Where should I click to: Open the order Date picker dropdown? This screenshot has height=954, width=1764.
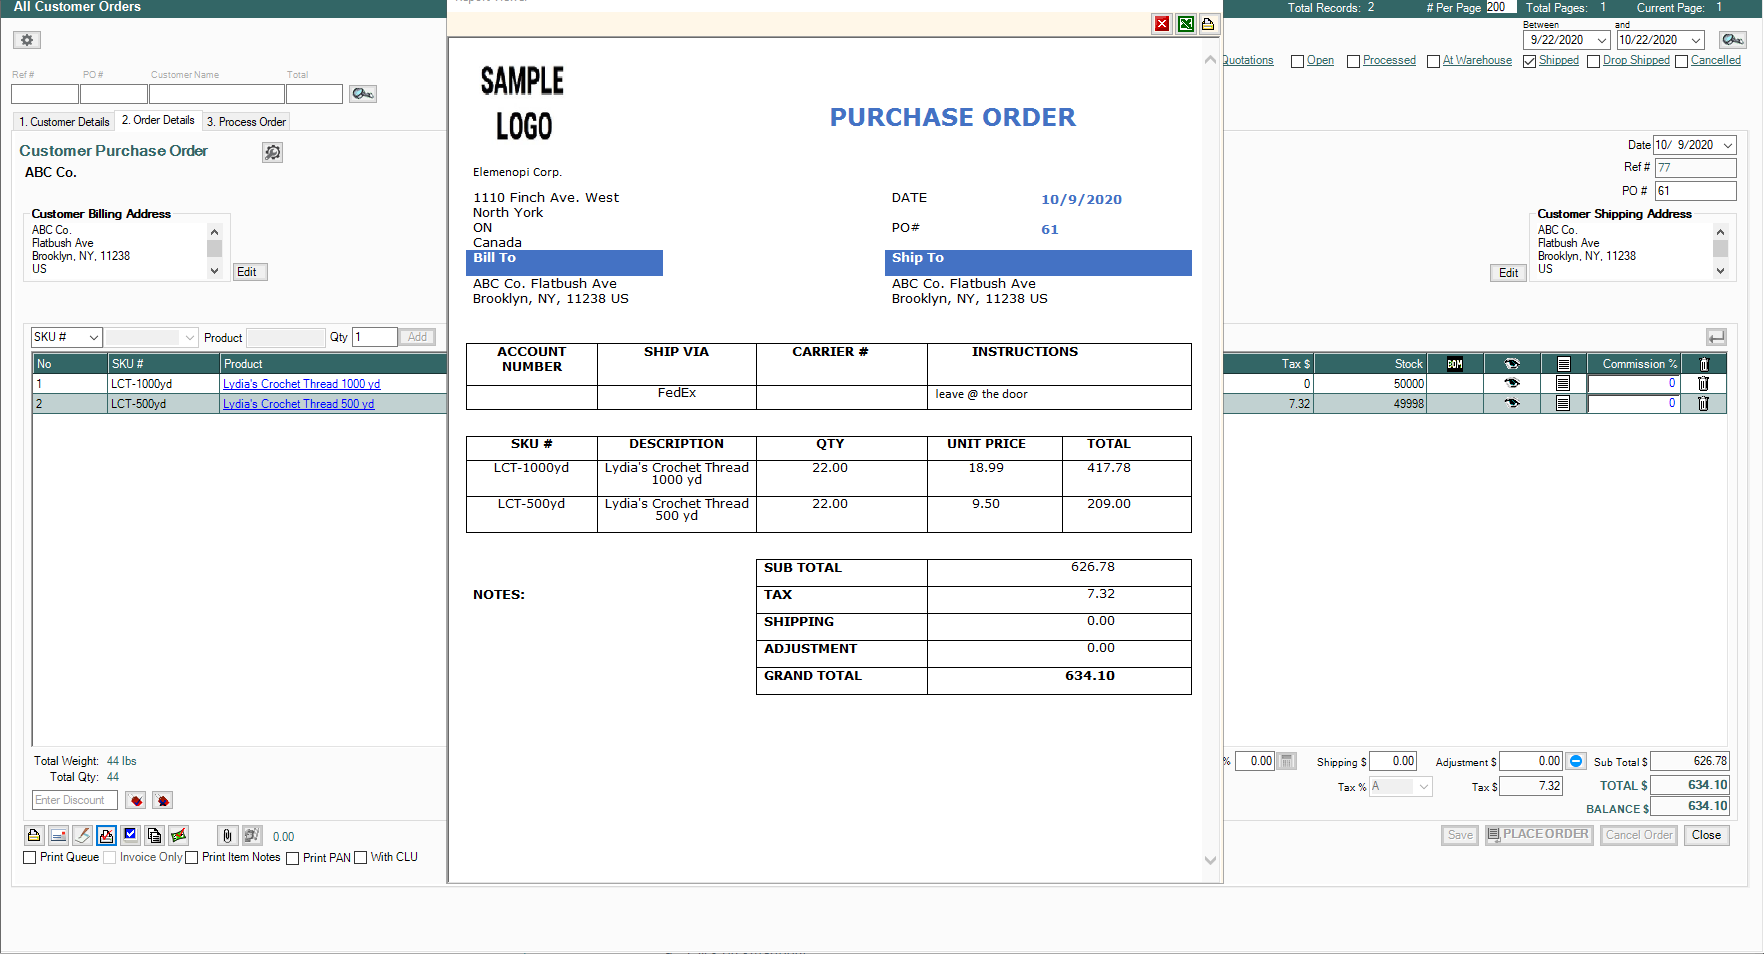pyautogui.click(x=1727, y=146)
